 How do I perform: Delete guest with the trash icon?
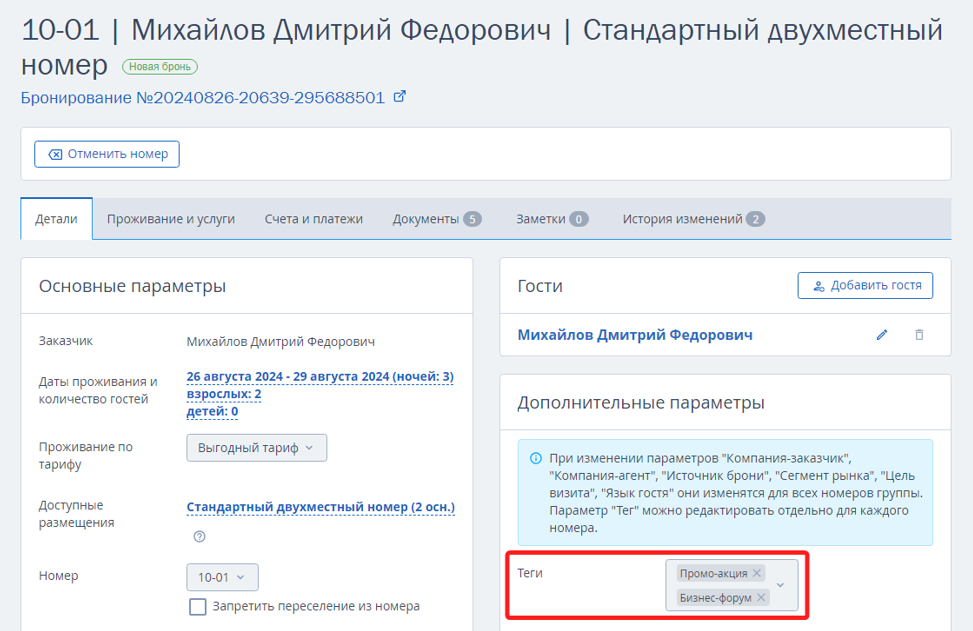(919, 335)
